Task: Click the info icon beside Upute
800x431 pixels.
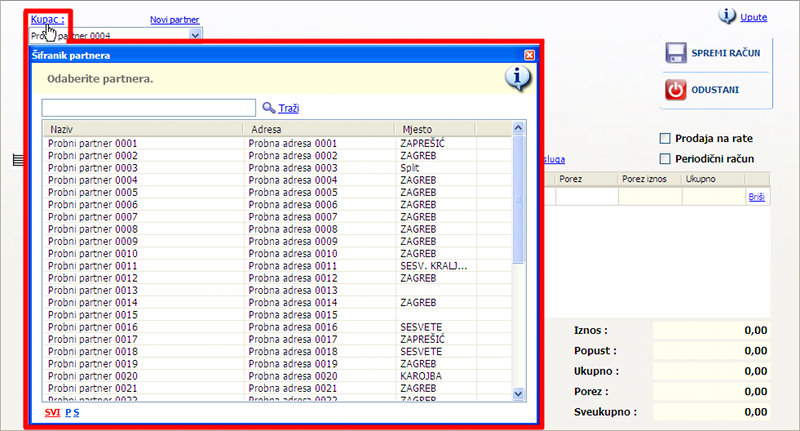Action: pyautogui.click(x=727, y=16)
